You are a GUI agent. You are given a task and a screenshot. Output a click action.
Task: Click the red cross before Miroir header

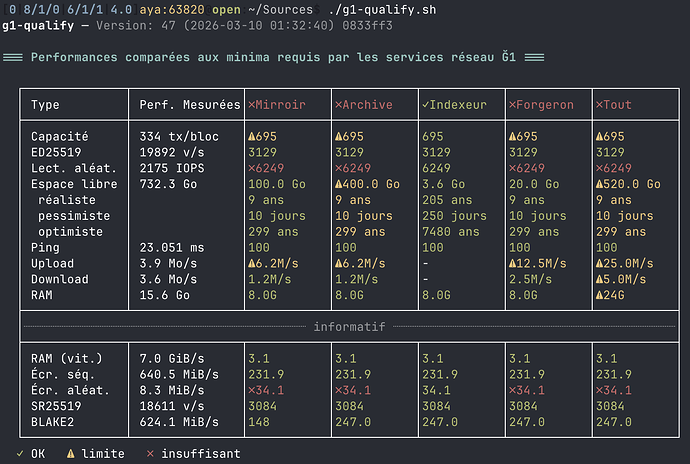tap(251, 105)
